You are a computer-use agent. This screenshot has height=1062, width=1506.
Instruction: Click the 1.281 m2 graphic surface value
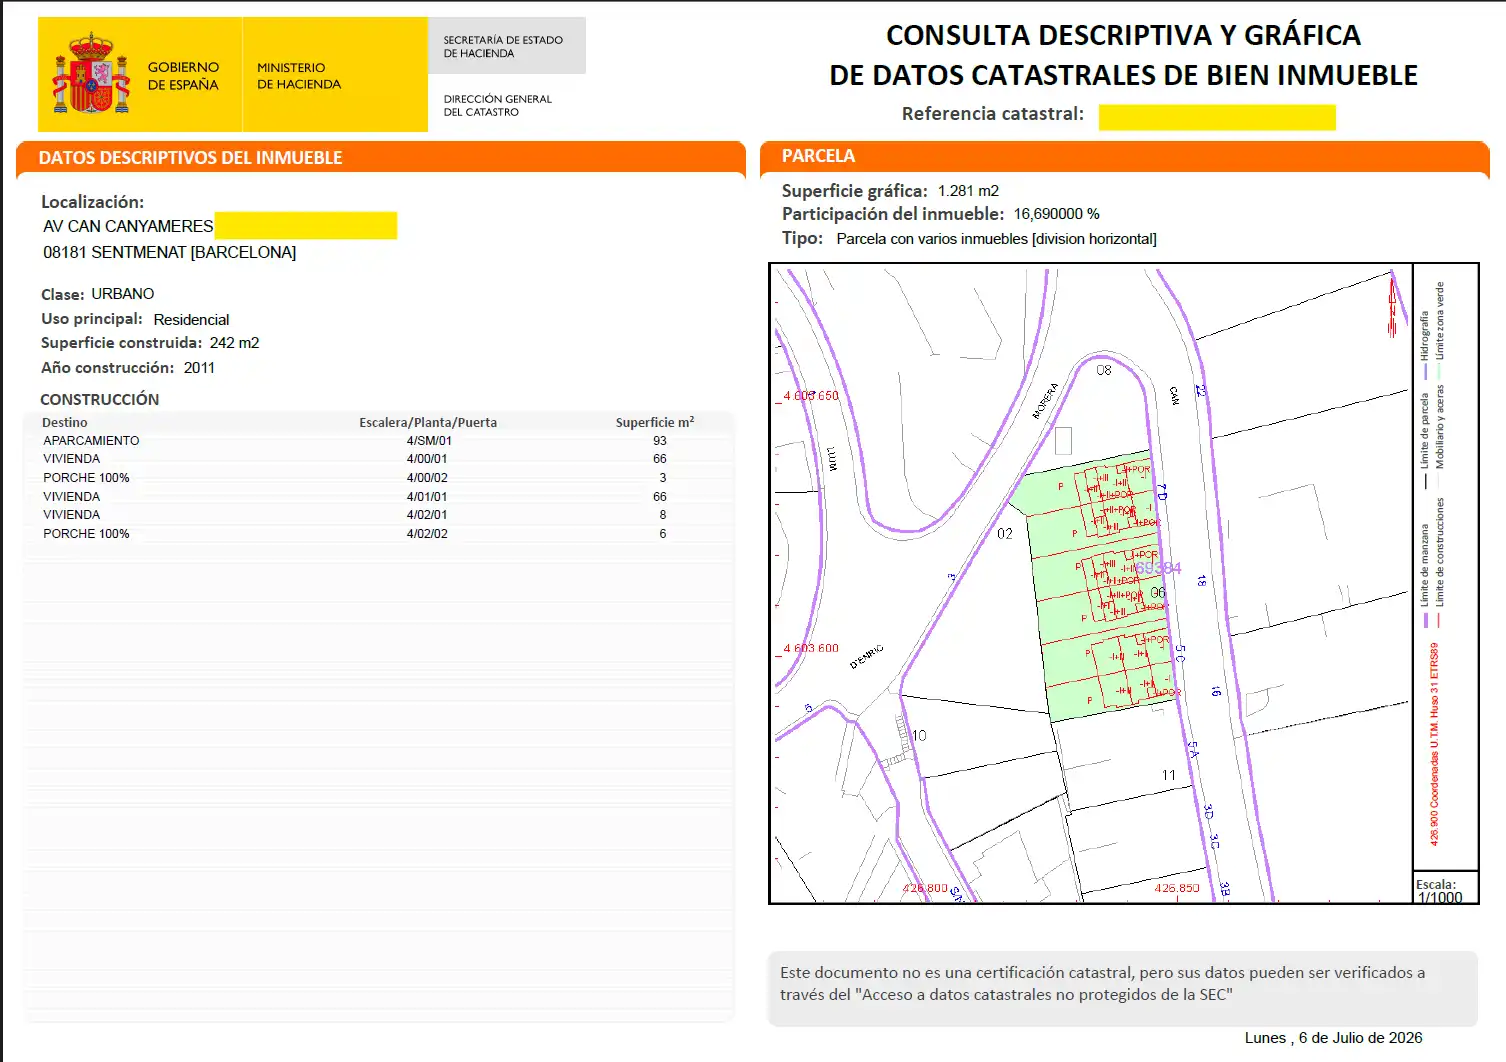(968, 191)
